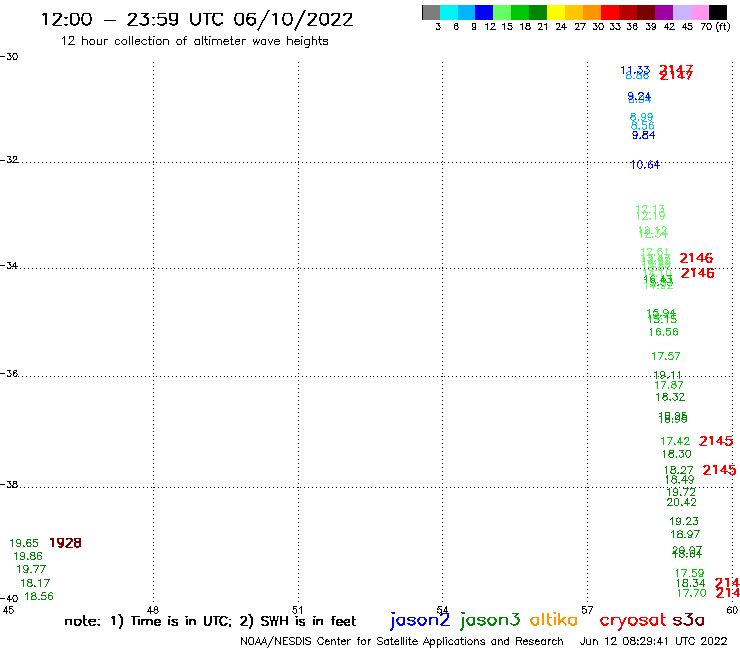Screen dimensions: 740x650
Task: Select the wave height value '18.97'
Action: (x=685, y=534)
